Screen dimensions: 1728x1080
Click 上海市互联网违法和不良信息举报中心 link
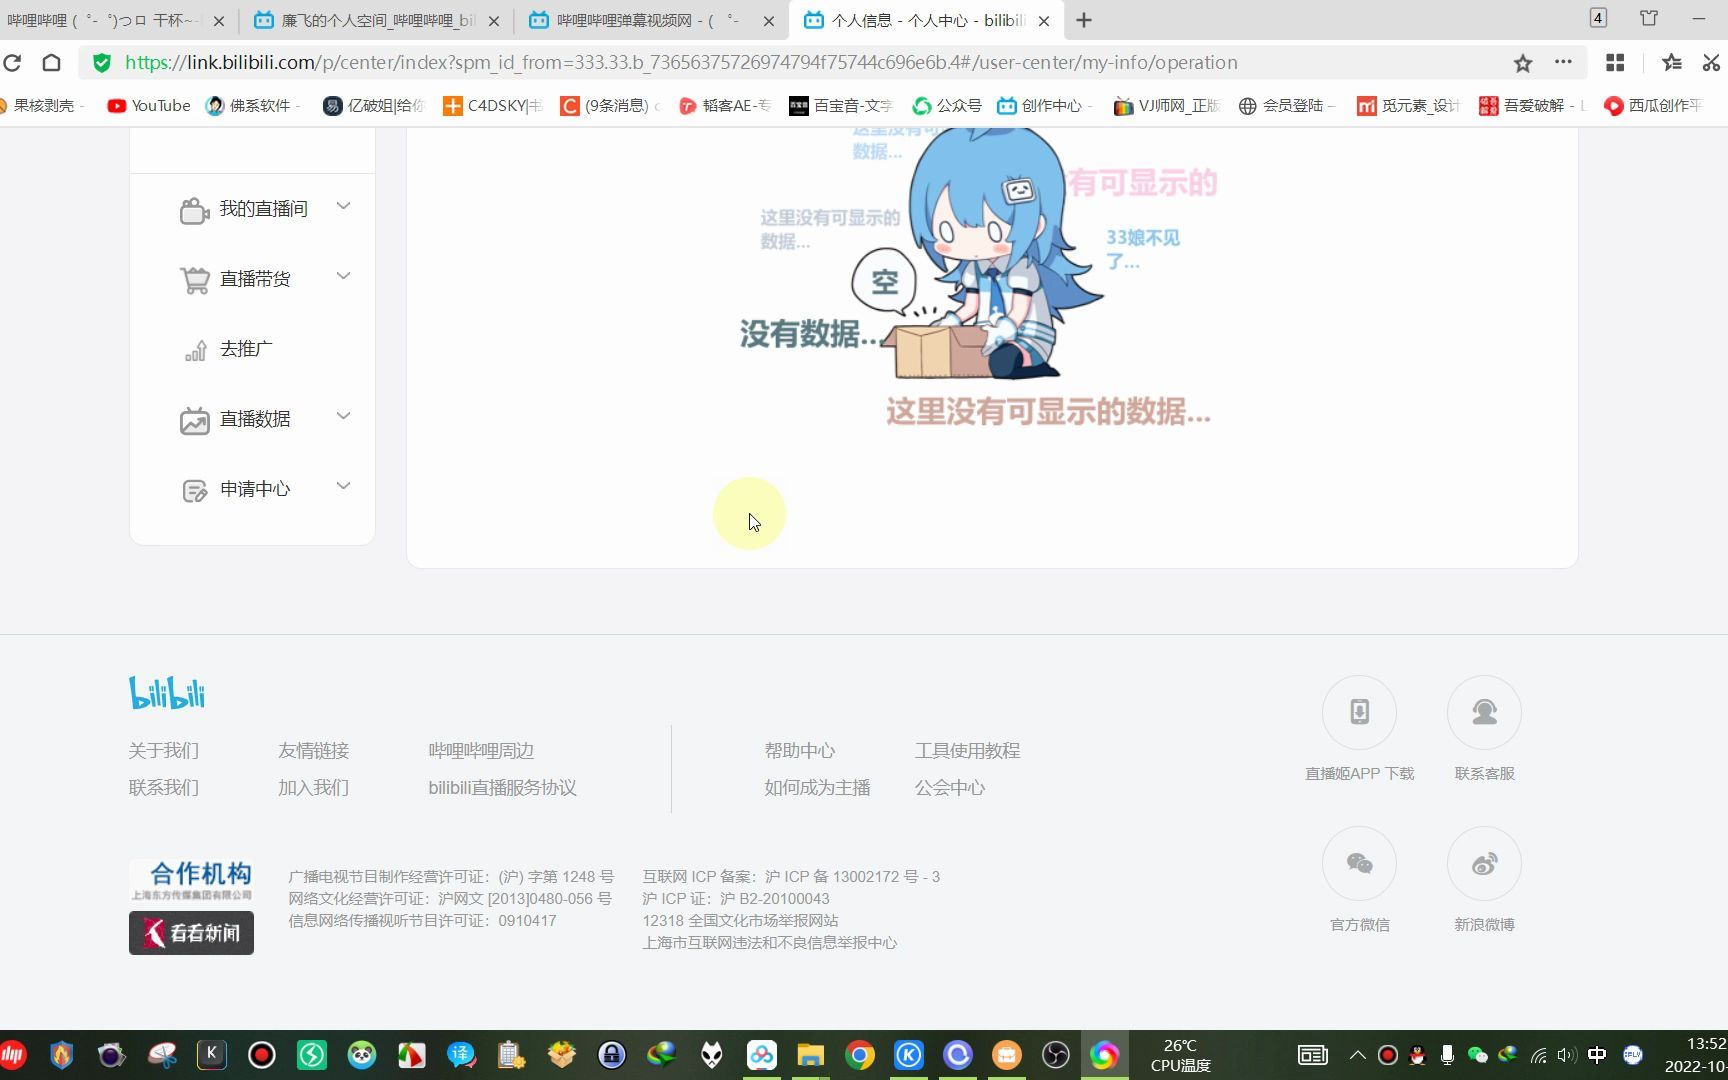769,942
